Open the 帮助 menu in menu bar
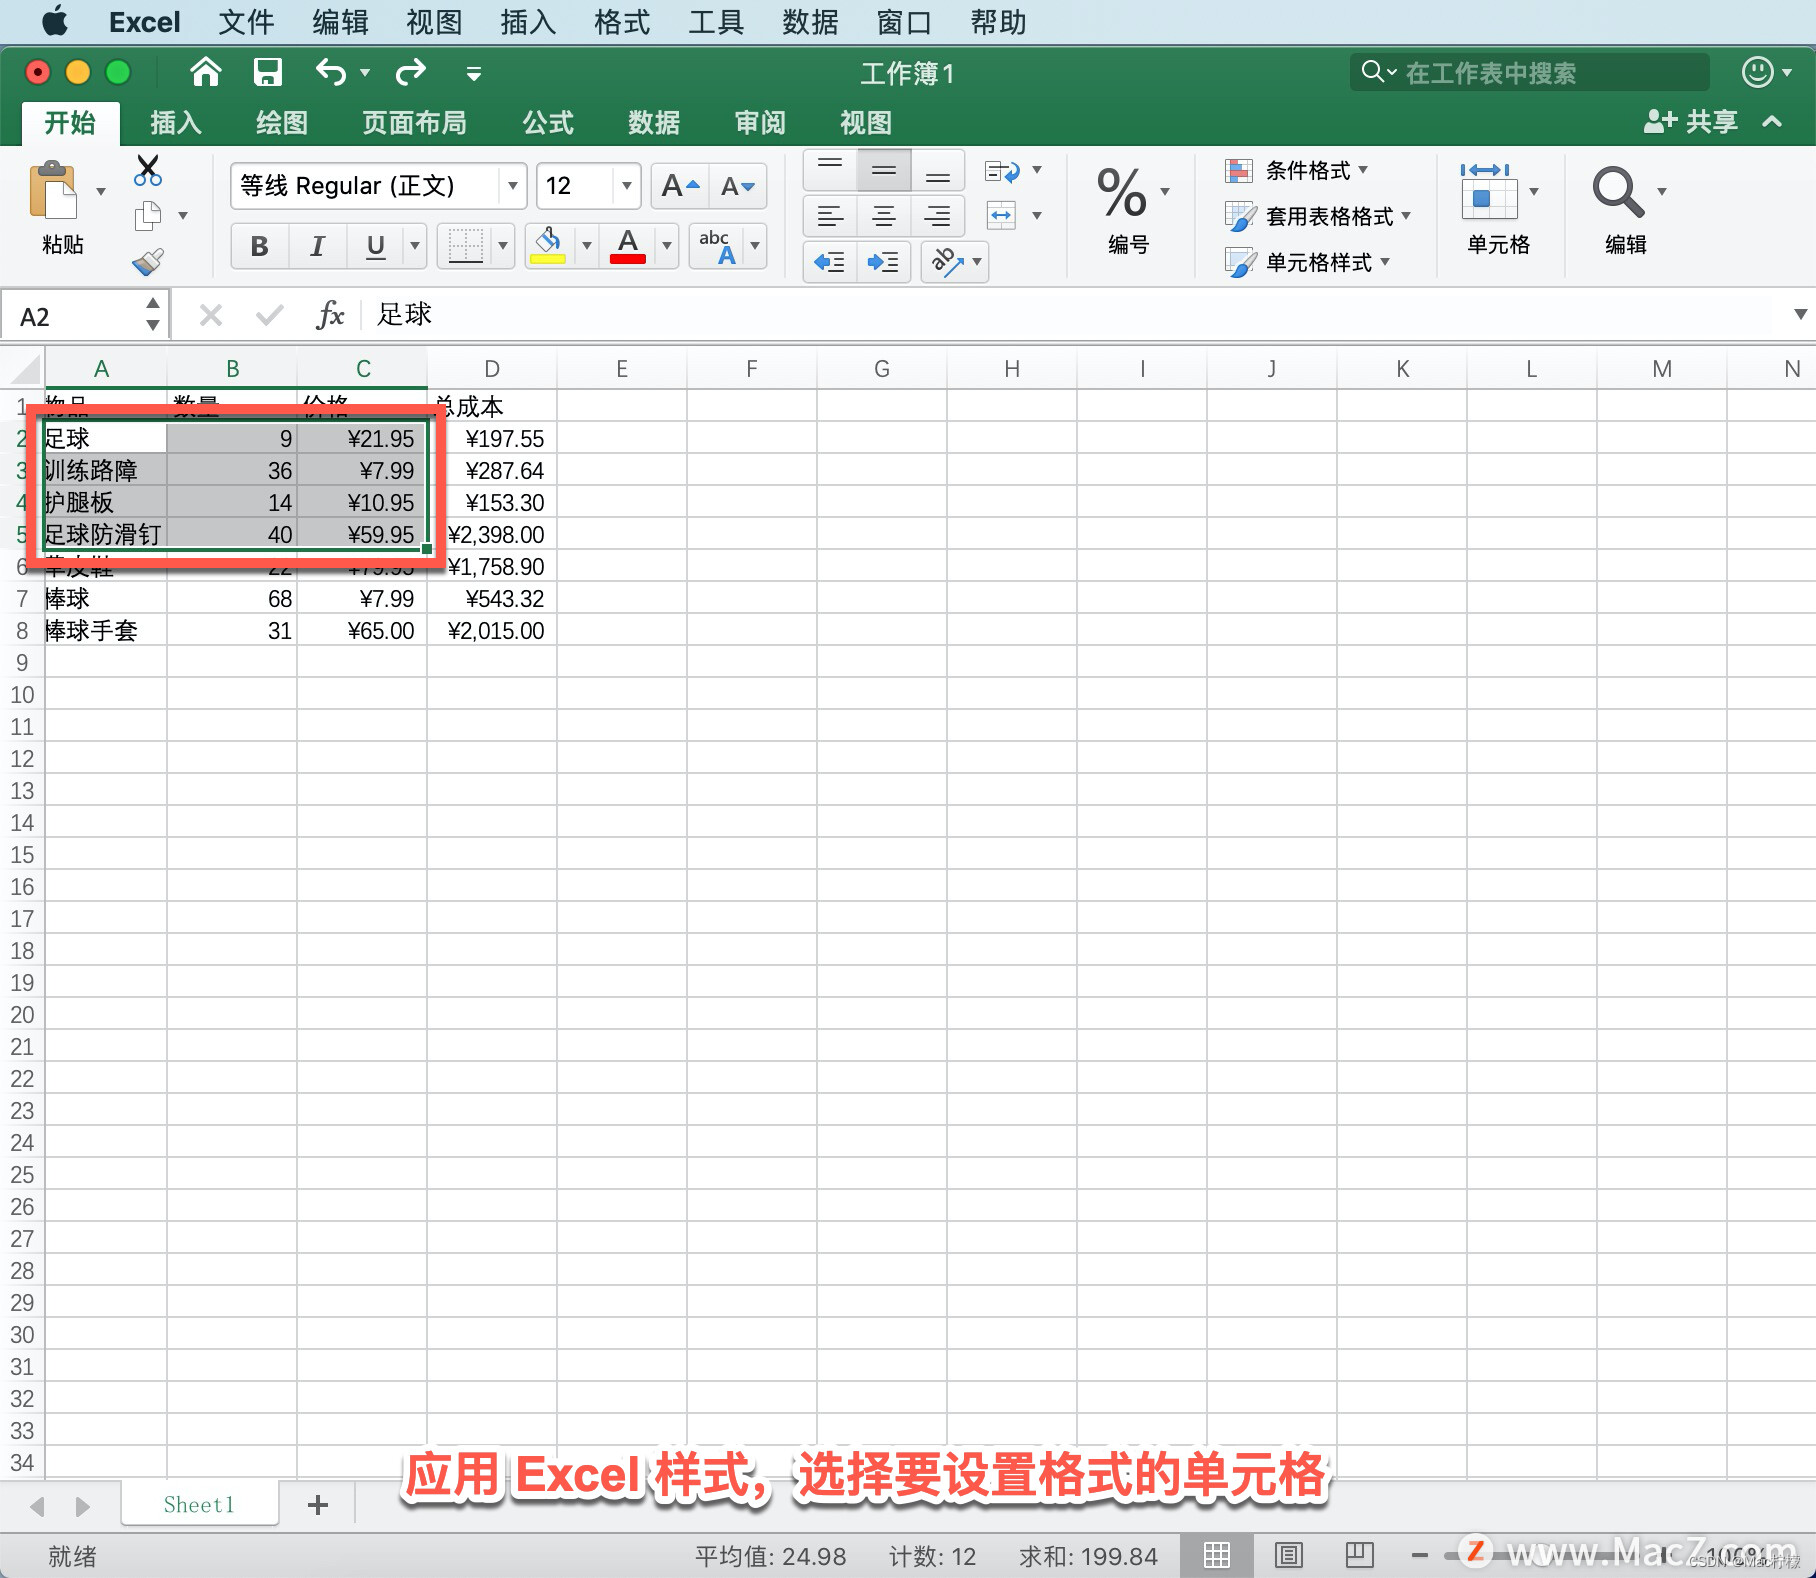This screenshot has width=1816, height=1578. coord(998,22)
